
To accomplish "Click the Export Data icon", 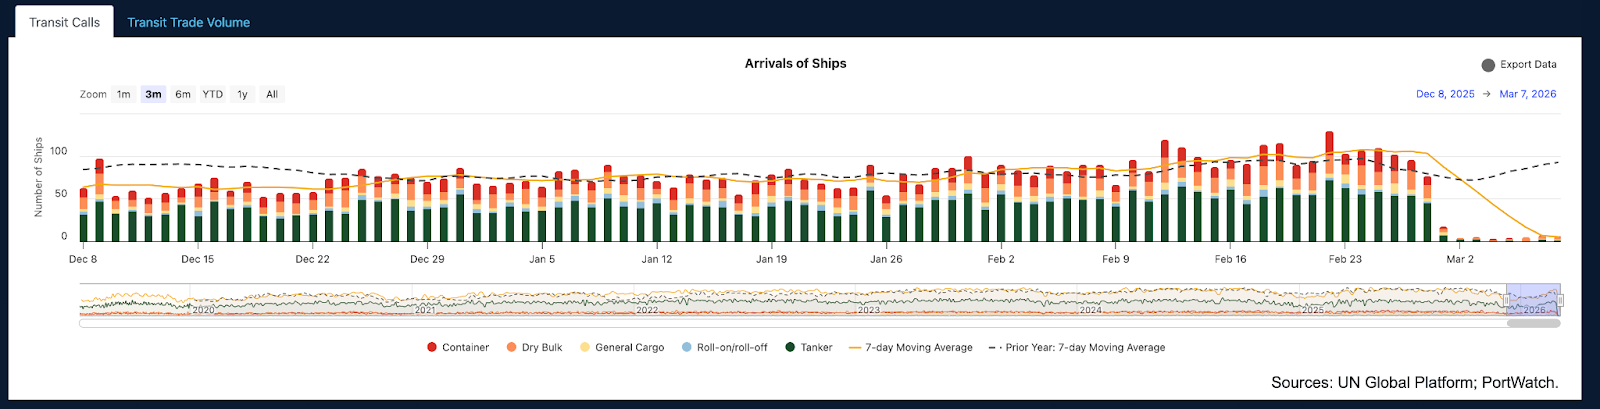I will pyautogui.click(x=1488, y=65).
